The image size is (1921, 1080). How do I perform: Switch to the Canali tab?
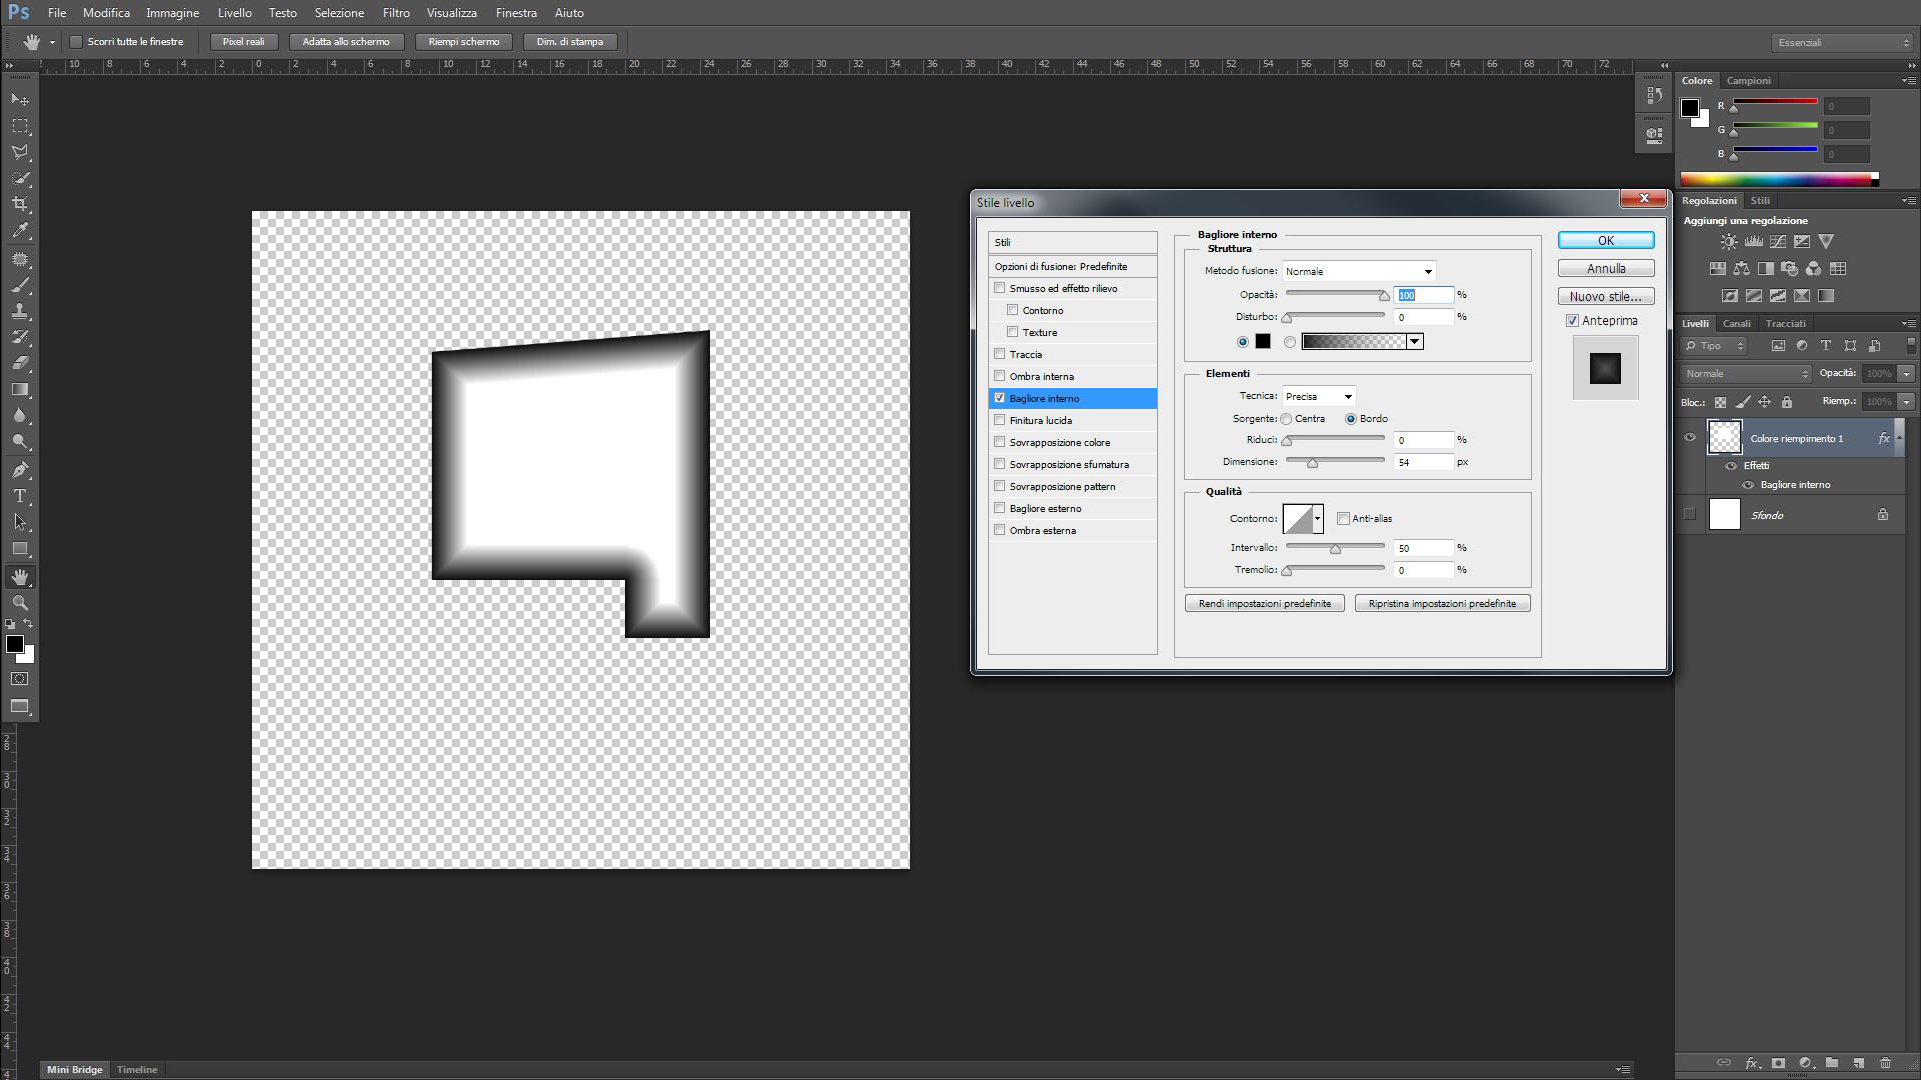1736,323
